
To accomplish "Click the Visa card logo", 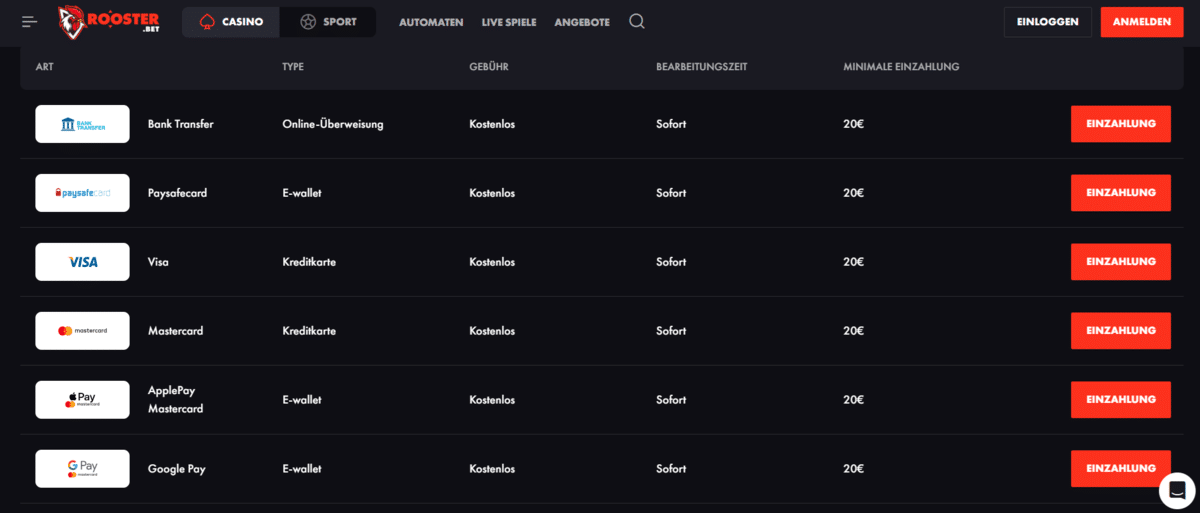I will click(x=82, y=262).
